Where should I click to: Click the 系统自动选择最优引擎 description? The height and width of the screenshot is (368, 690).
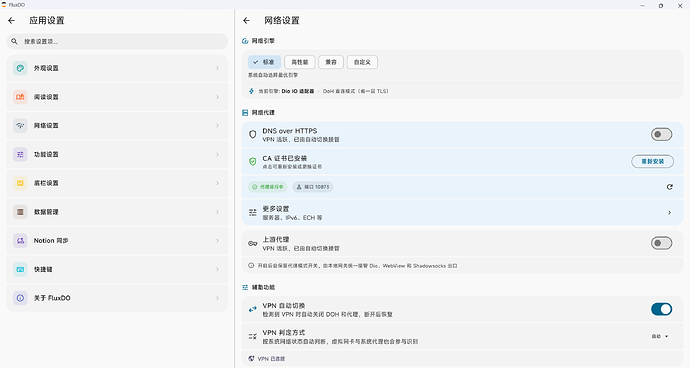click(x=273, y=75)
